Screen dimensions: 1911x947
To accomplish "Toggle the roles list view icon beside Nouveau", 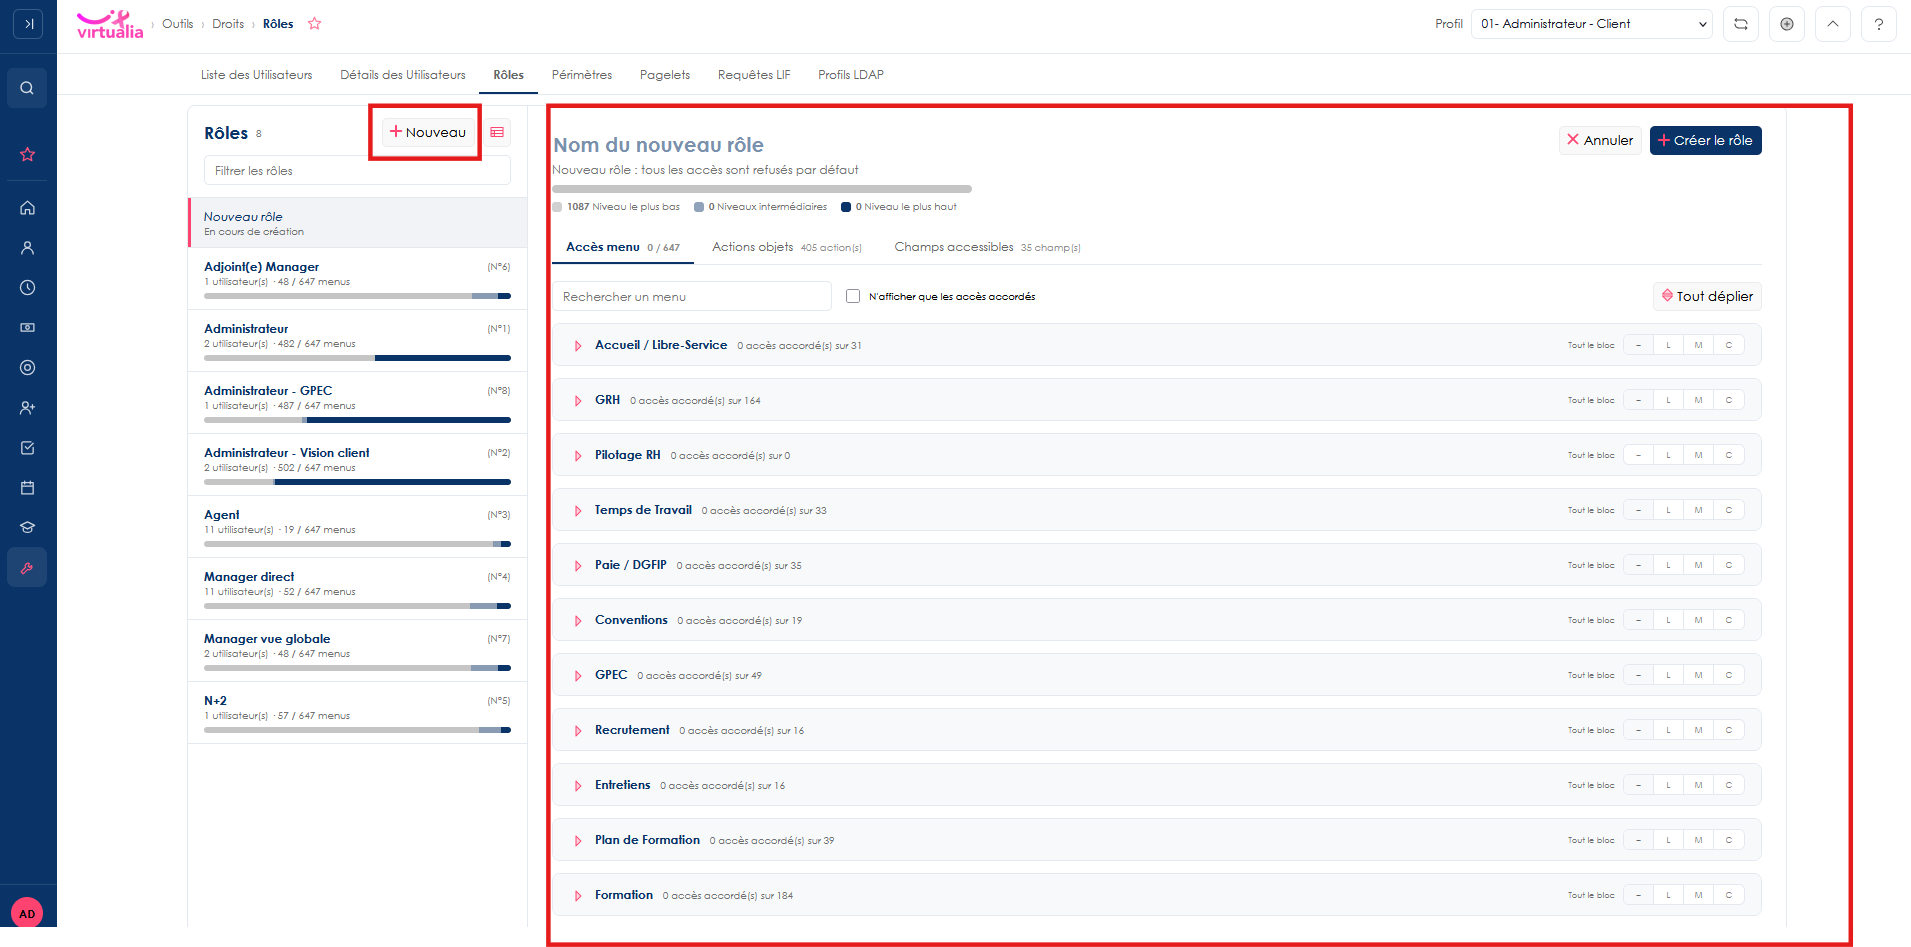I will [x=497, y=132].
